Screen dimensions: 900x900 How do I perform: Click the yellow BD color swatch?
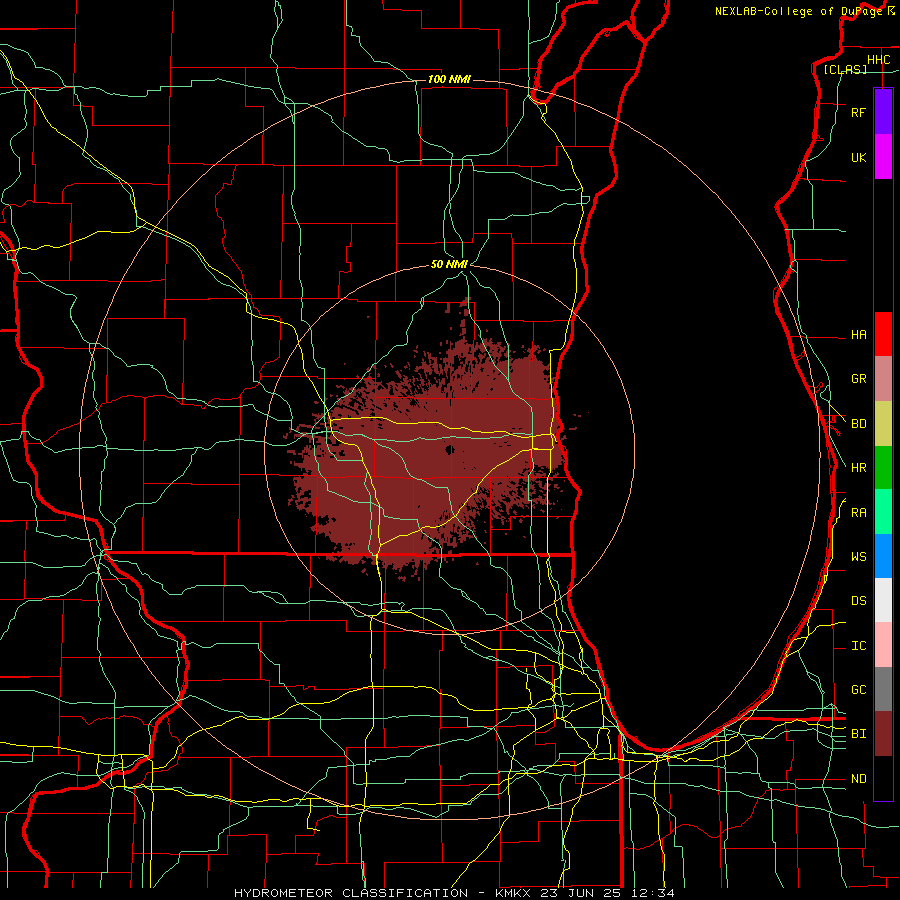click(883, 424)
